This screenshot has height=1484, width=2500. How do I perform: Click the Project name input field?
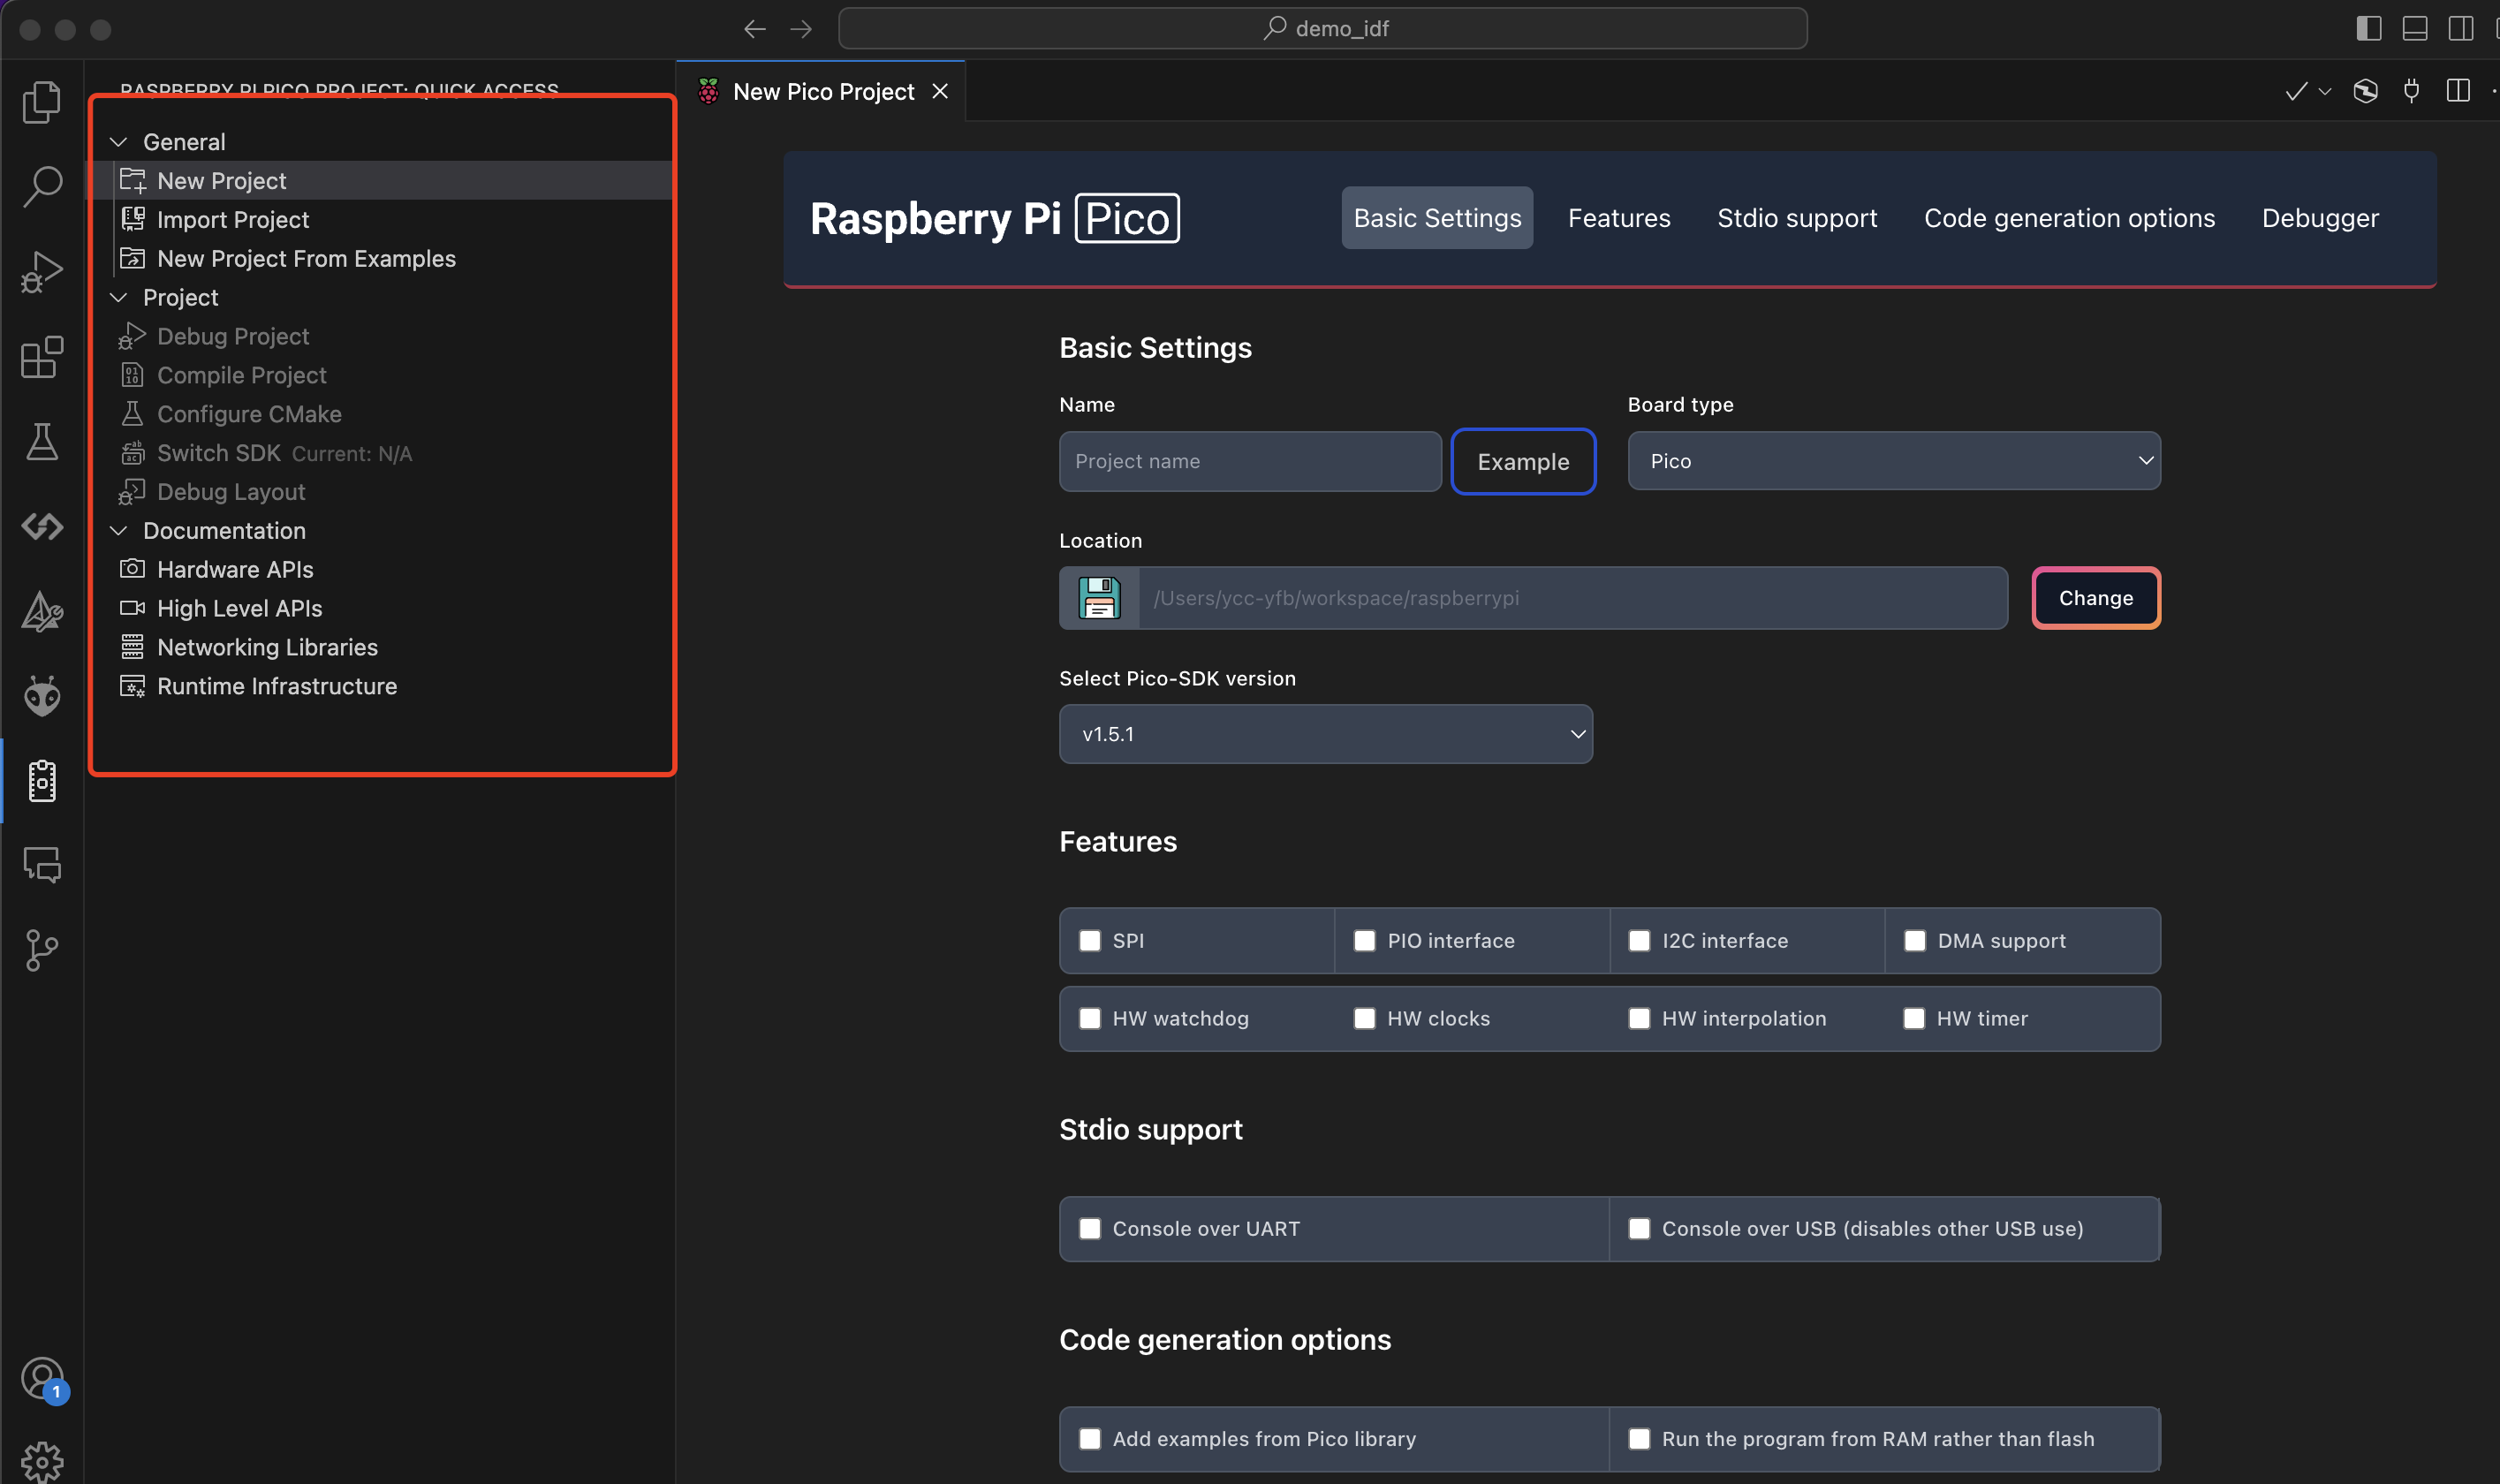click(x=1250, y=461)
